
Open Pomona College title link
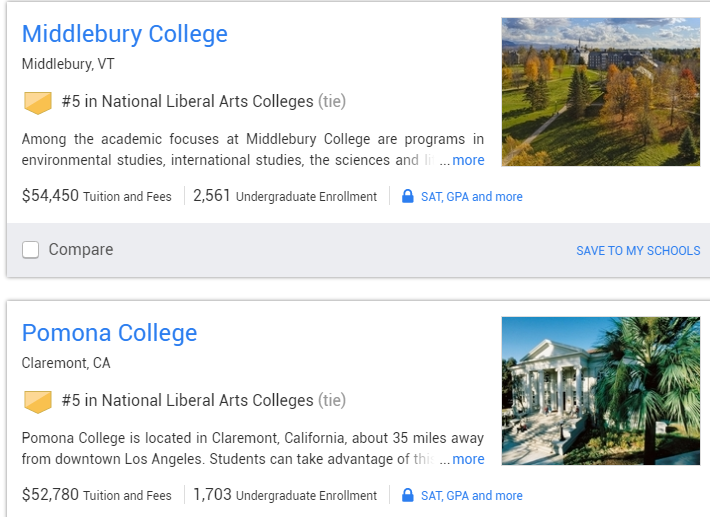click(110, 333)
